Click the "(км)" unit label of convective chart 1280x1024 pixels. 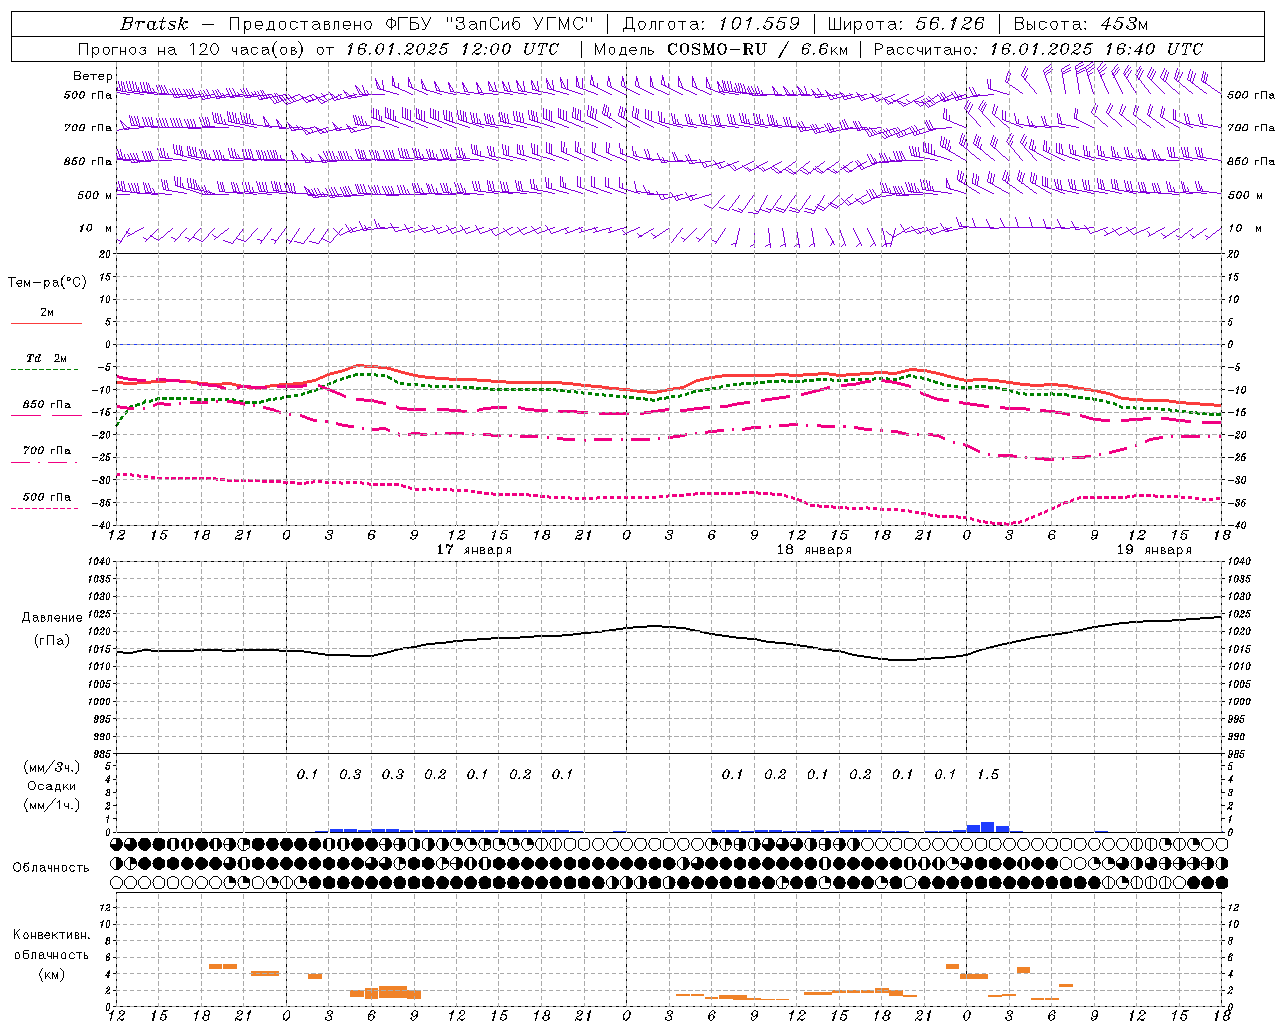coord(51,975)
